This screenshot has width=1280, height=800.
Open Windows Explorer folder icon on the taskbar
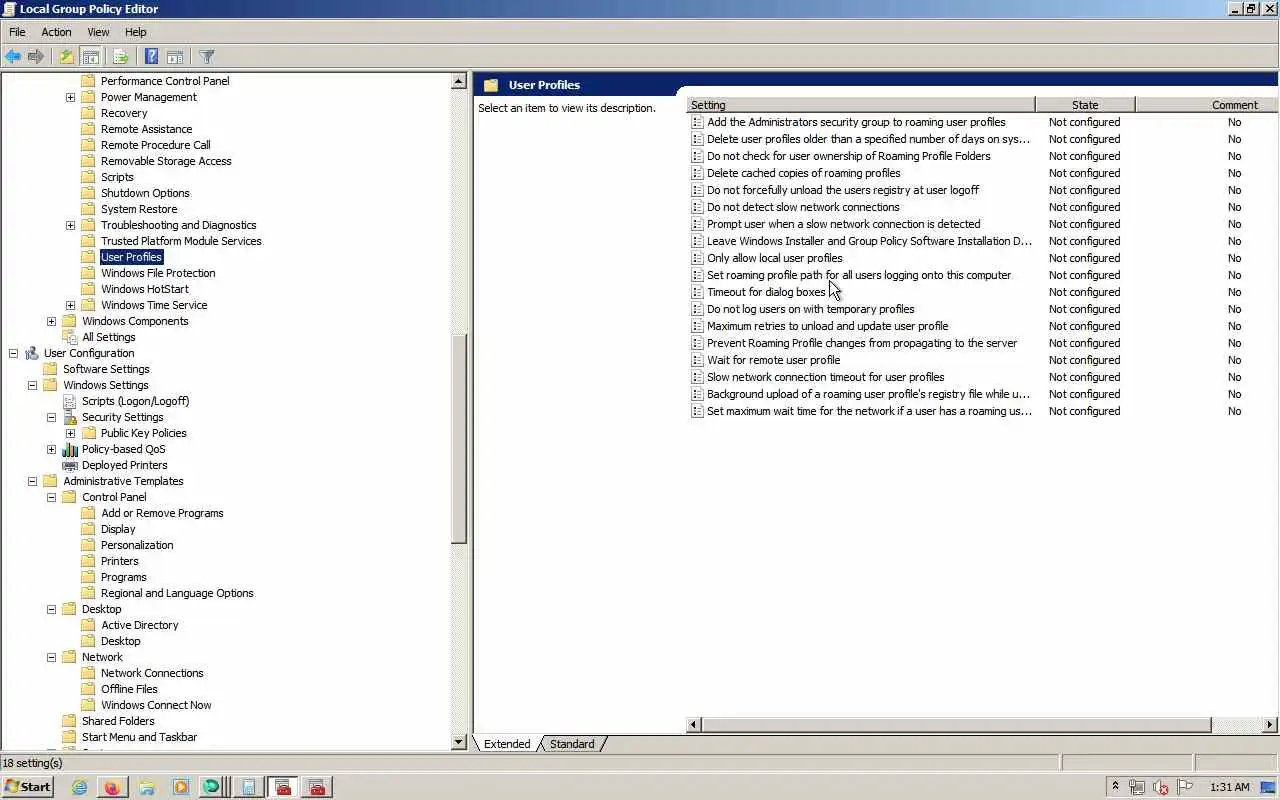point(147,787)
